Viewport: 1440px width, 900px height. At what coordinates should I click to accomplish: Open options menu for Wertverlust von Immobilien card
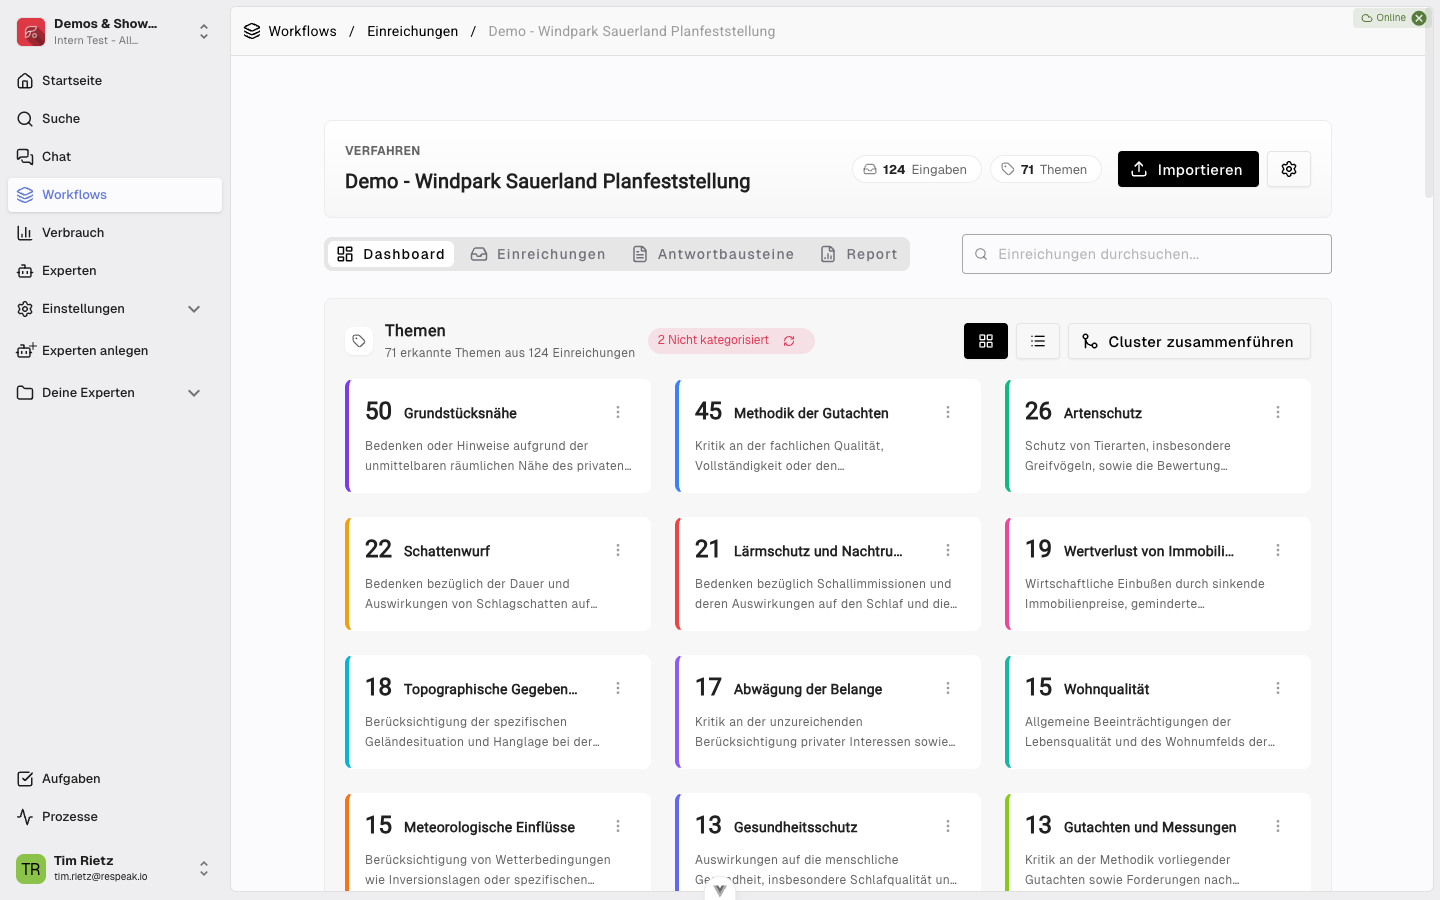click(1278, 550)
